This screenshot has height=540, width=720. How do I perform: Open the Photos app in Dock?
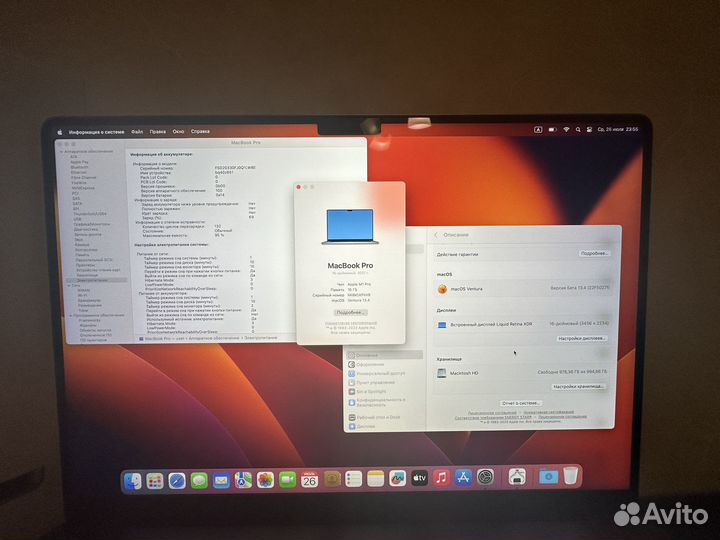[265, 480]
